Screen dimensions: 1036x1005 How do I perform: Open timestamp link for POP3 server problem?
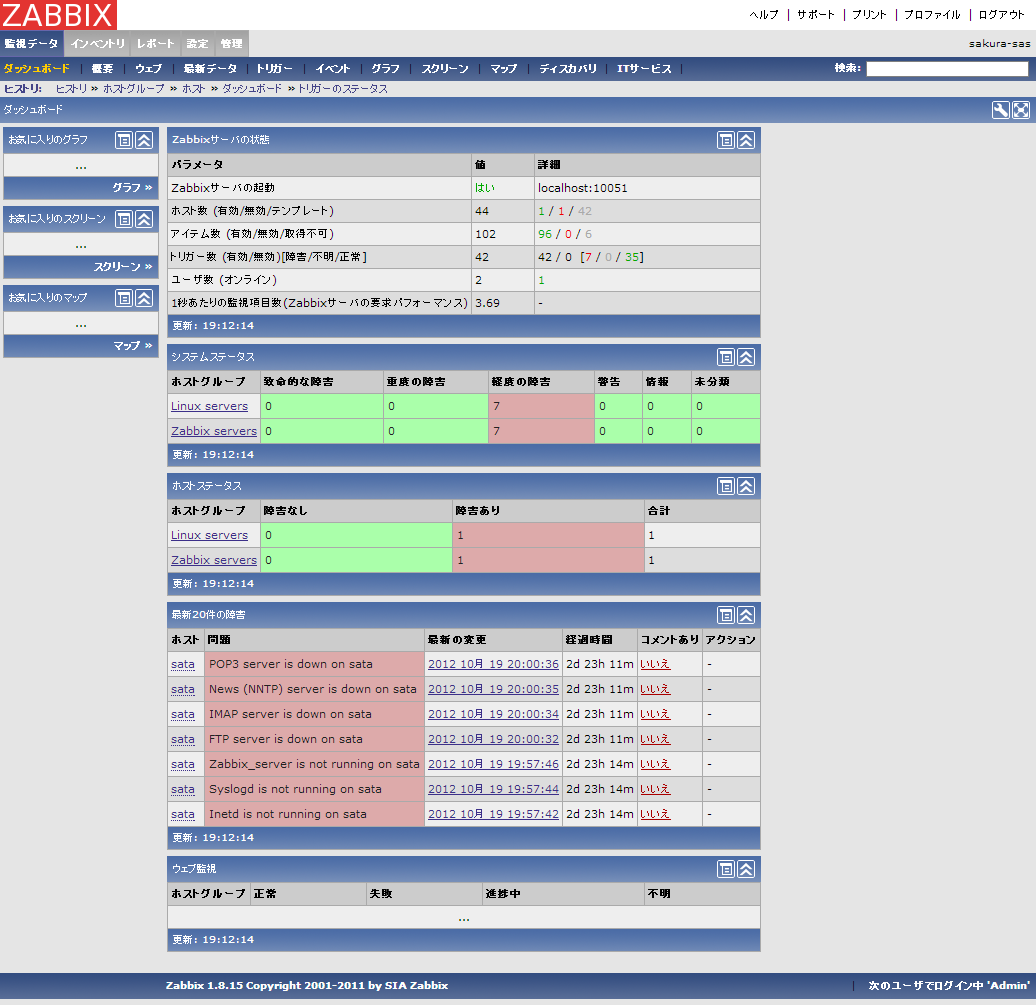[x=493, y=664]
